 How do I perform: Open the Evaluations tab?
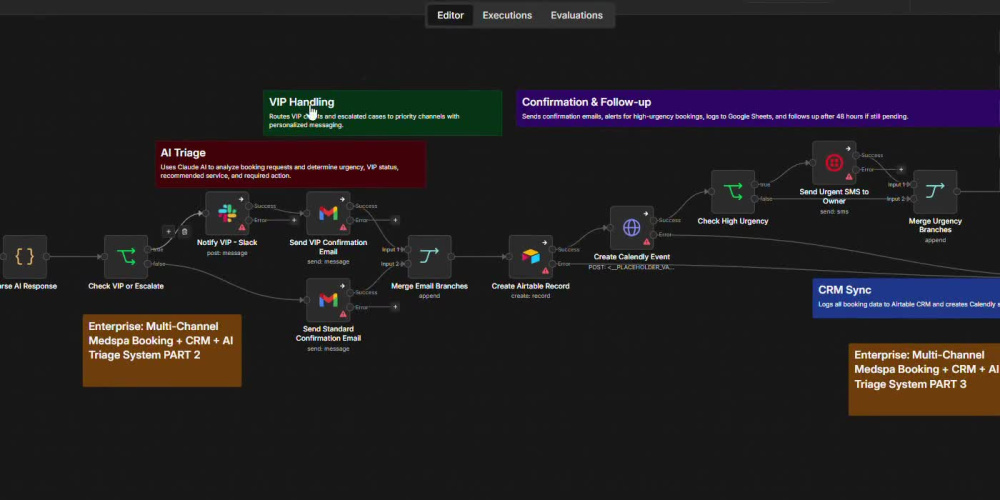click(577, 15)
